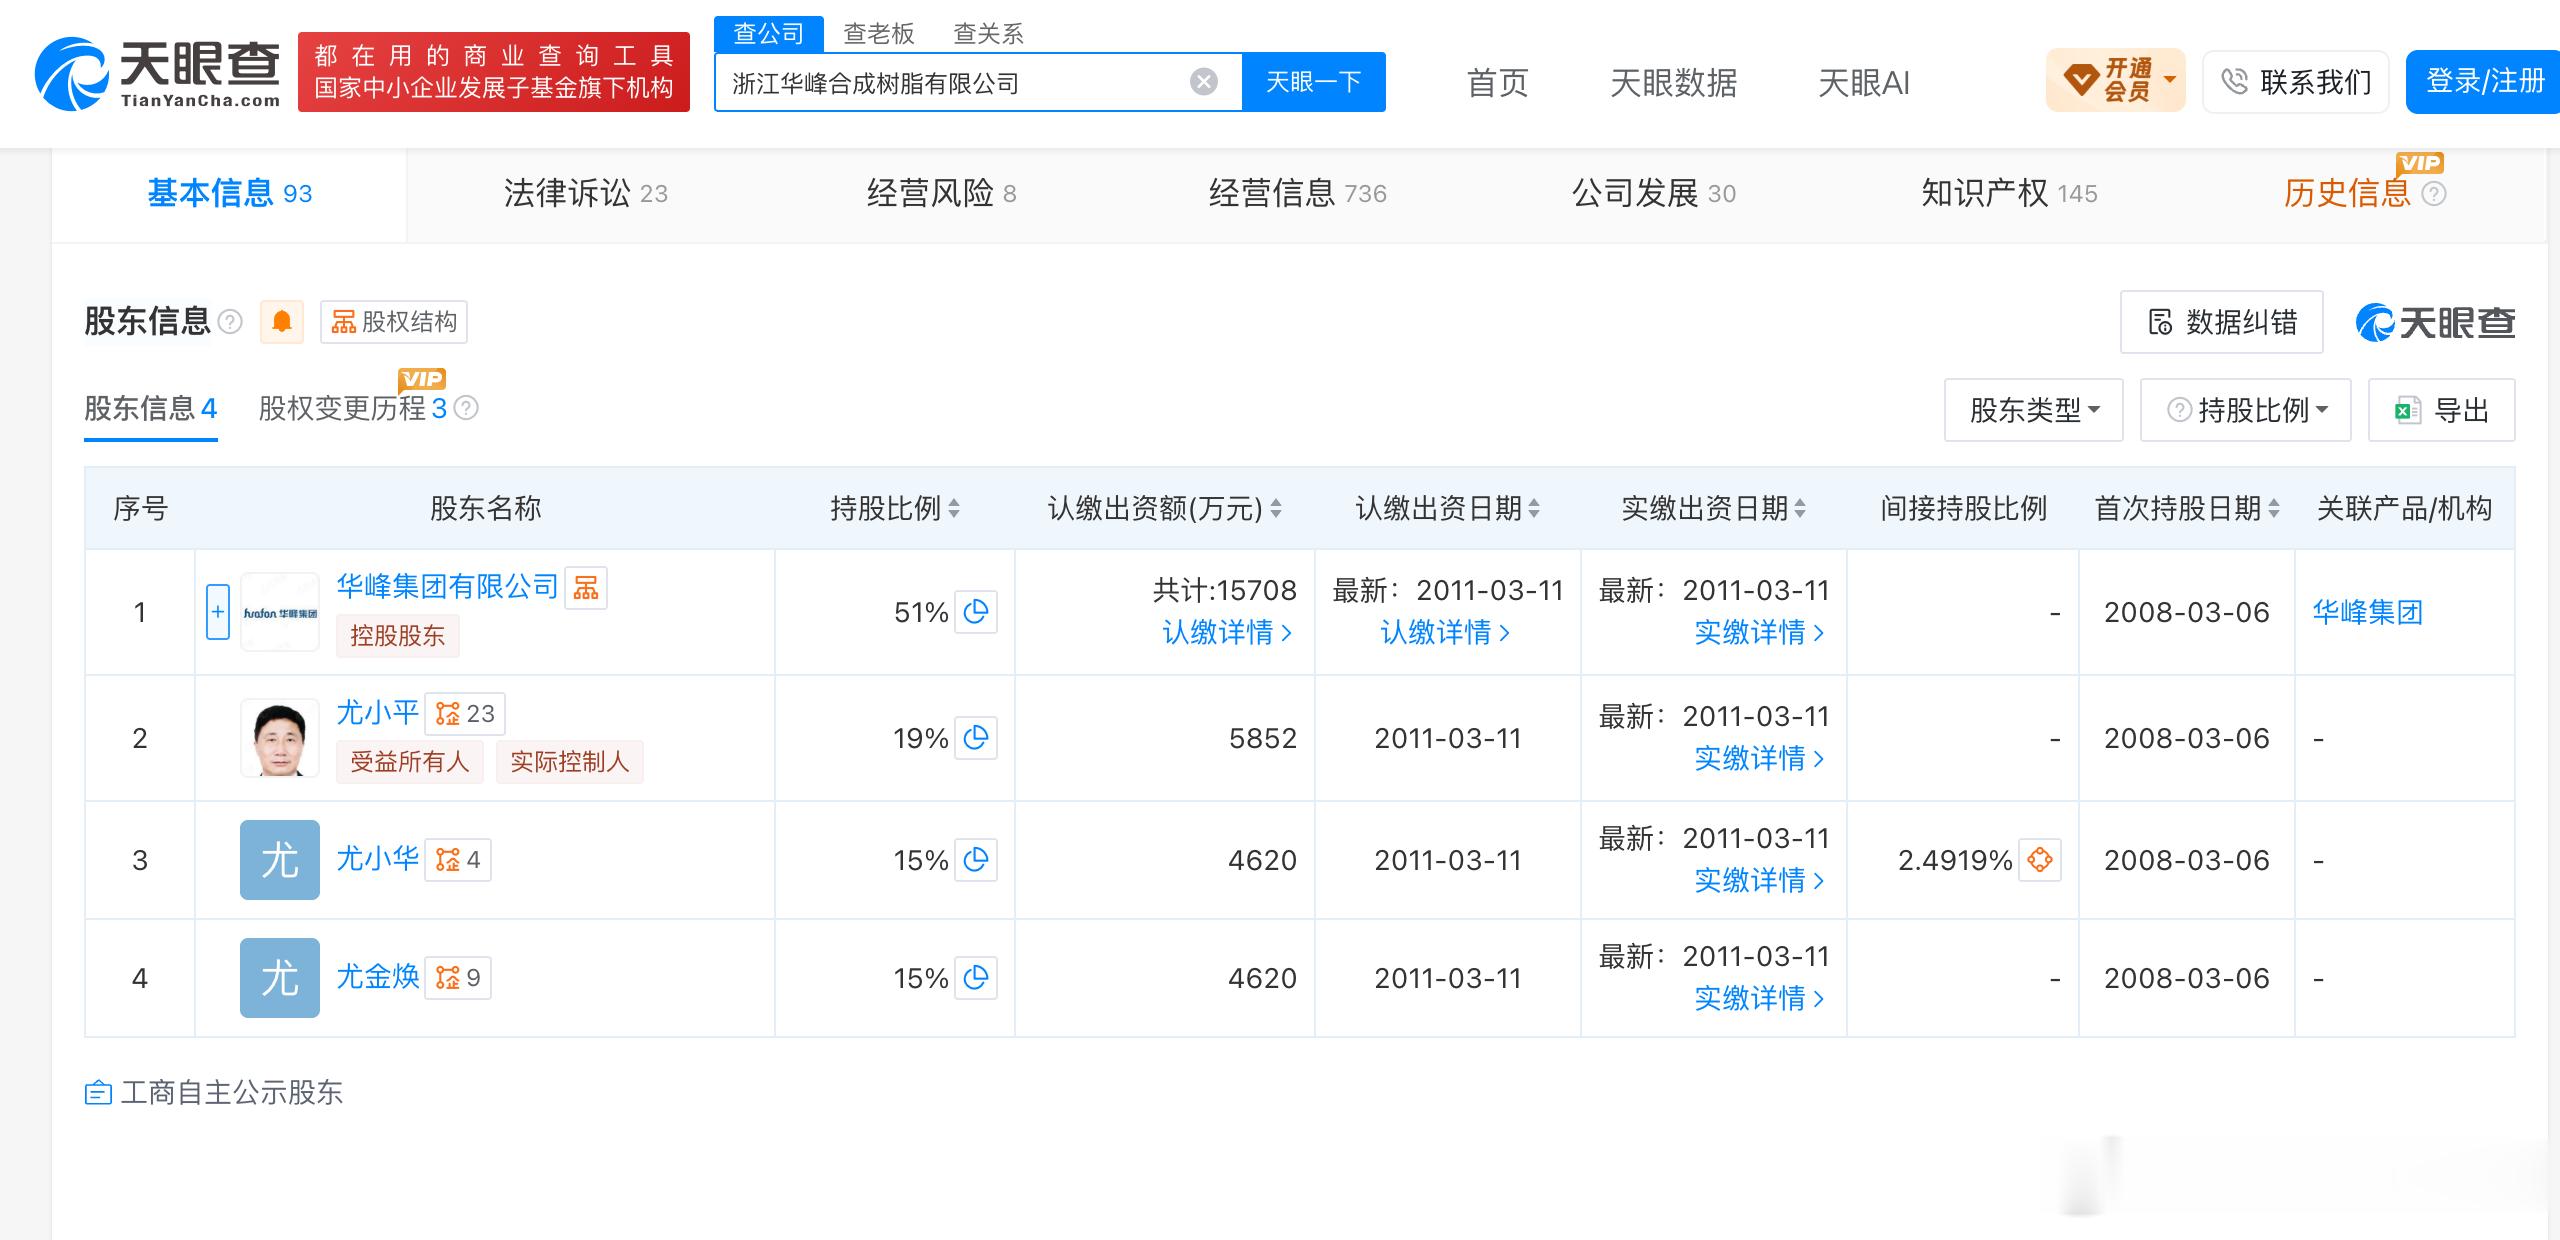Open the 股权变更历程 sub-tab
This screenshot has width=2560, height=1240.
[x=353, y=408]
